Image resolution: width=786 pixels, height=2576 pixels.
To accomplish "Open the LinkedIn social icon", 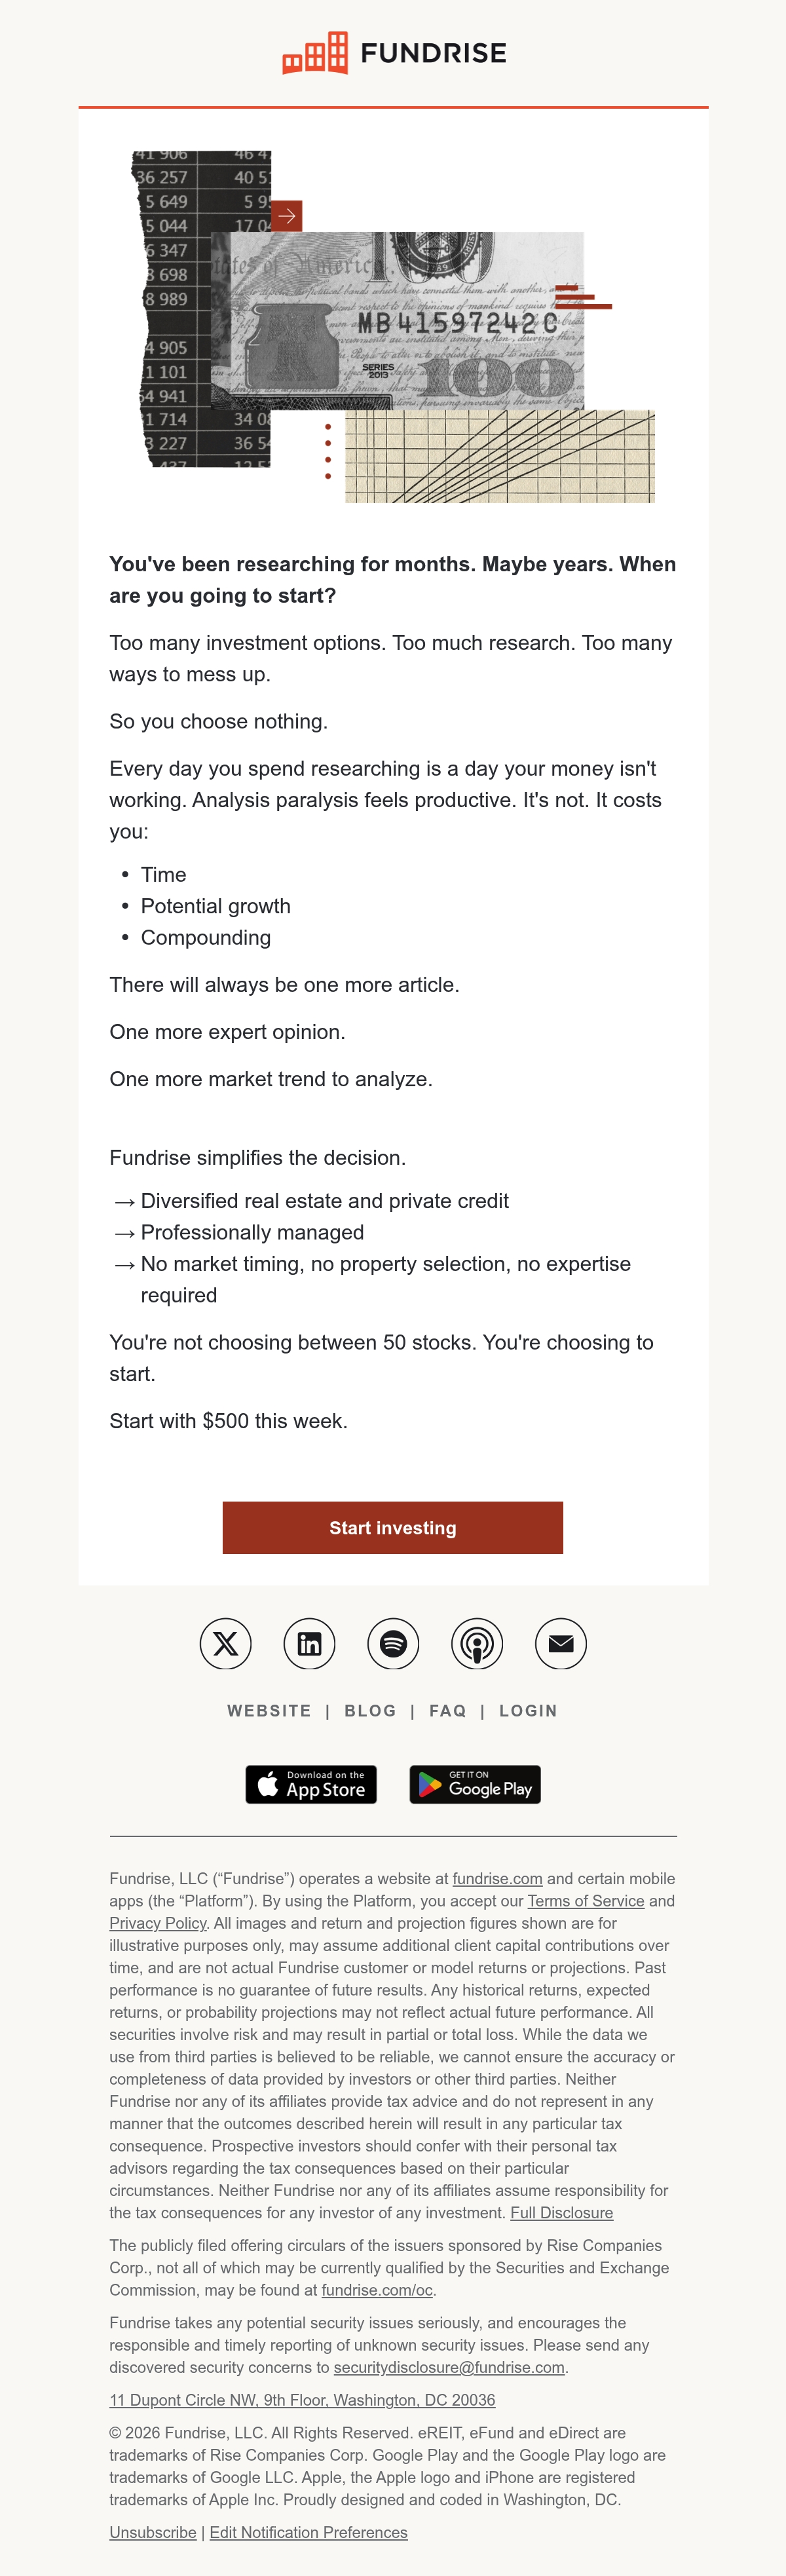I will coord(310,1643).
